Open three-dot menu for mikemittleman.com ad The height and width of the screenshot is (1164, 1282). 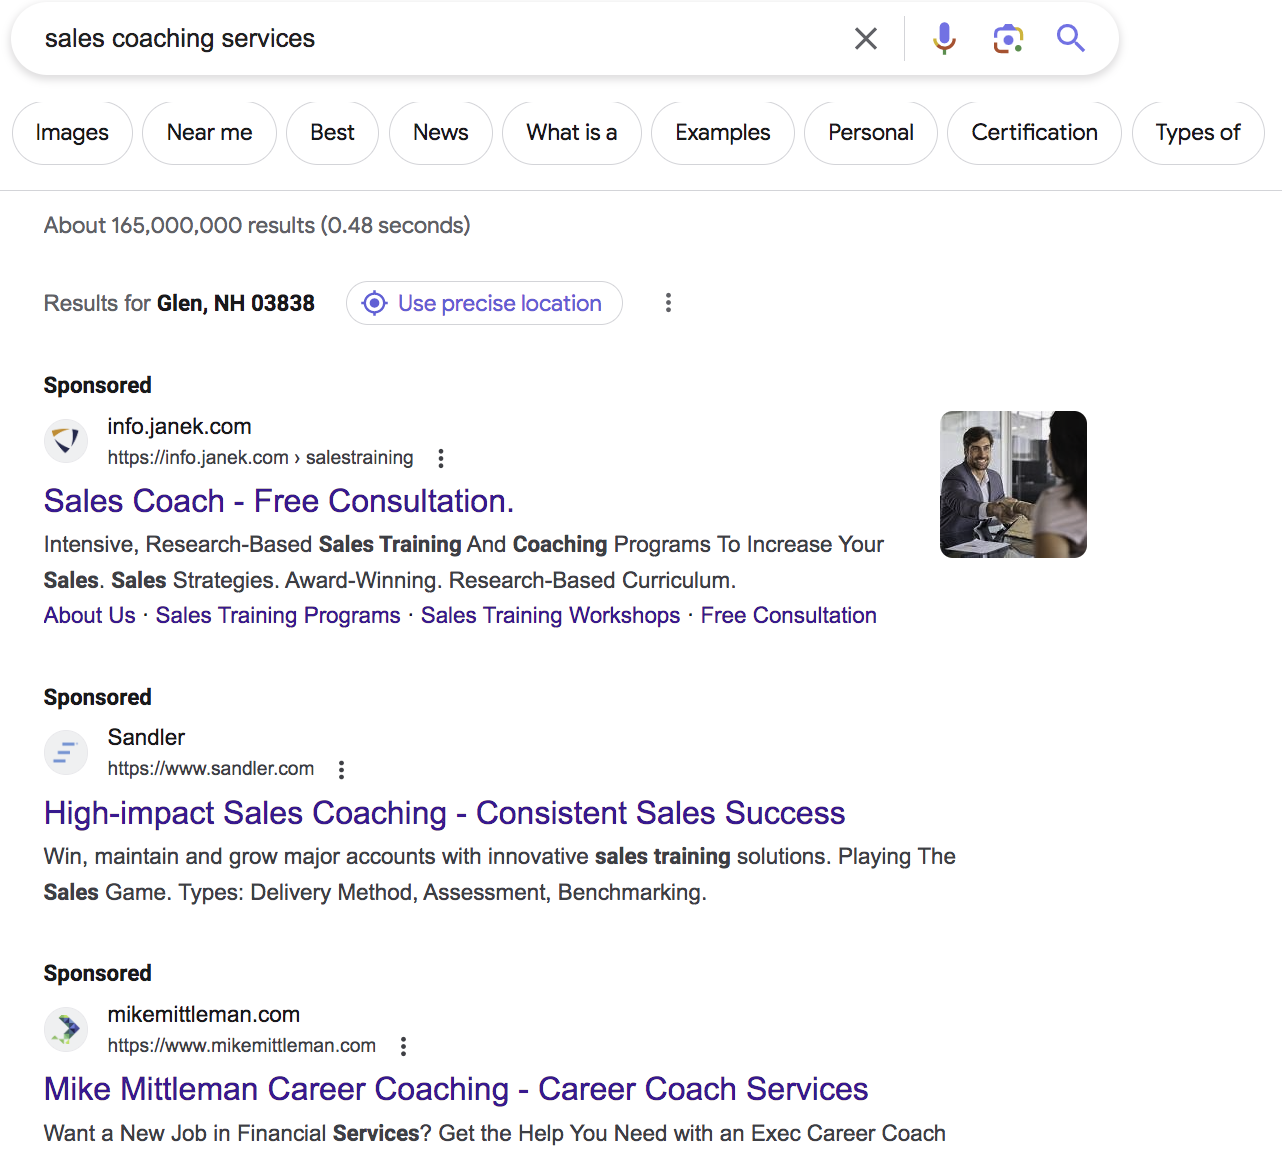[x=403, y=1046]
